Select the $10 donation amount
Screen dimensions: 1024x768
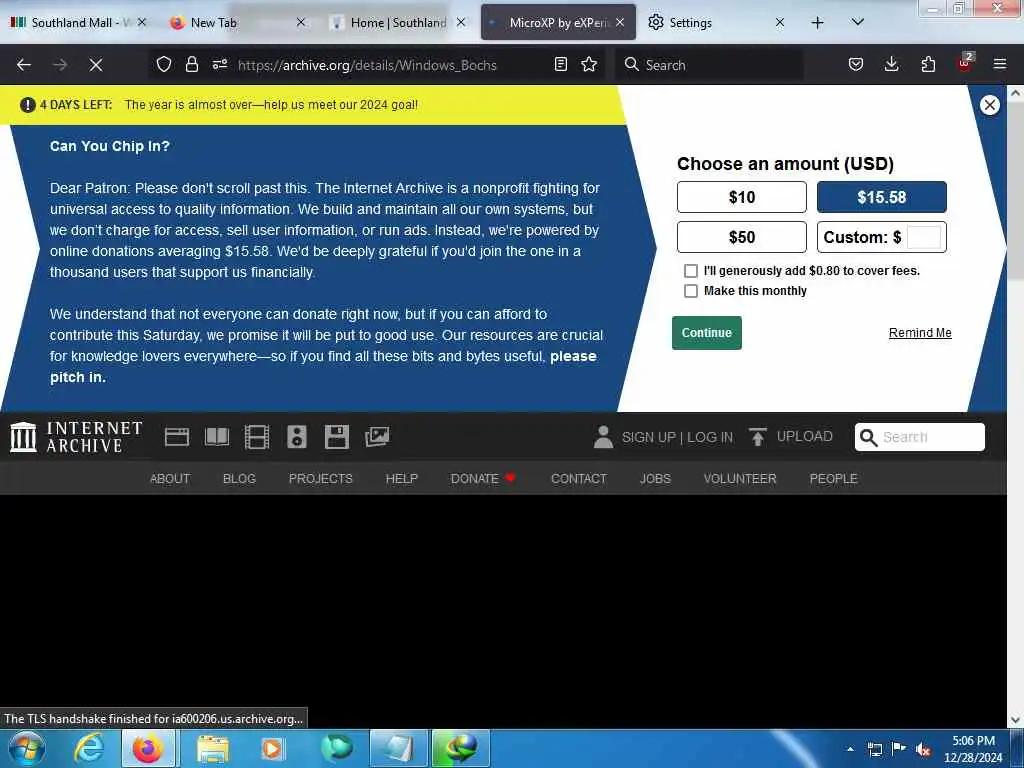coord(742,197)
